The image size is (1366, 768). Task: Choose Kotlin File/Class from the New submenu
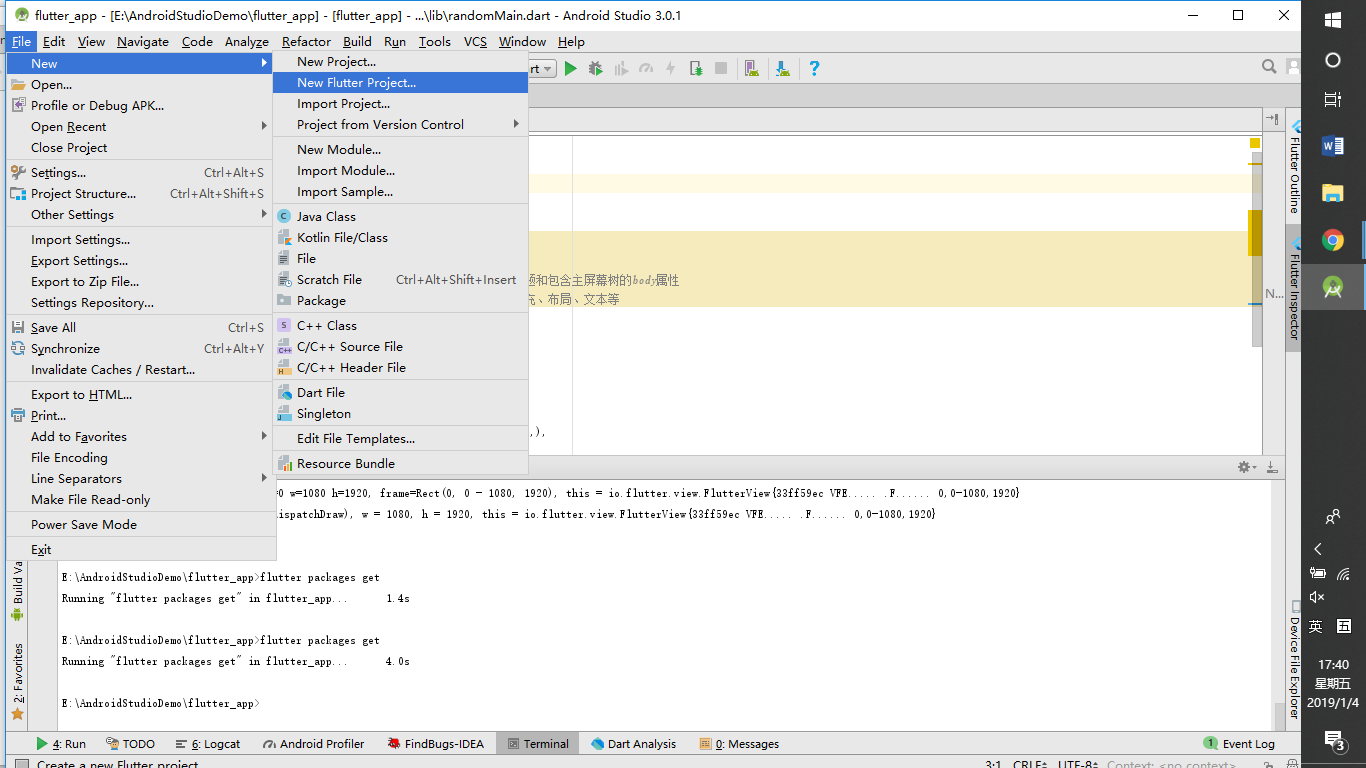click(400, 237)
